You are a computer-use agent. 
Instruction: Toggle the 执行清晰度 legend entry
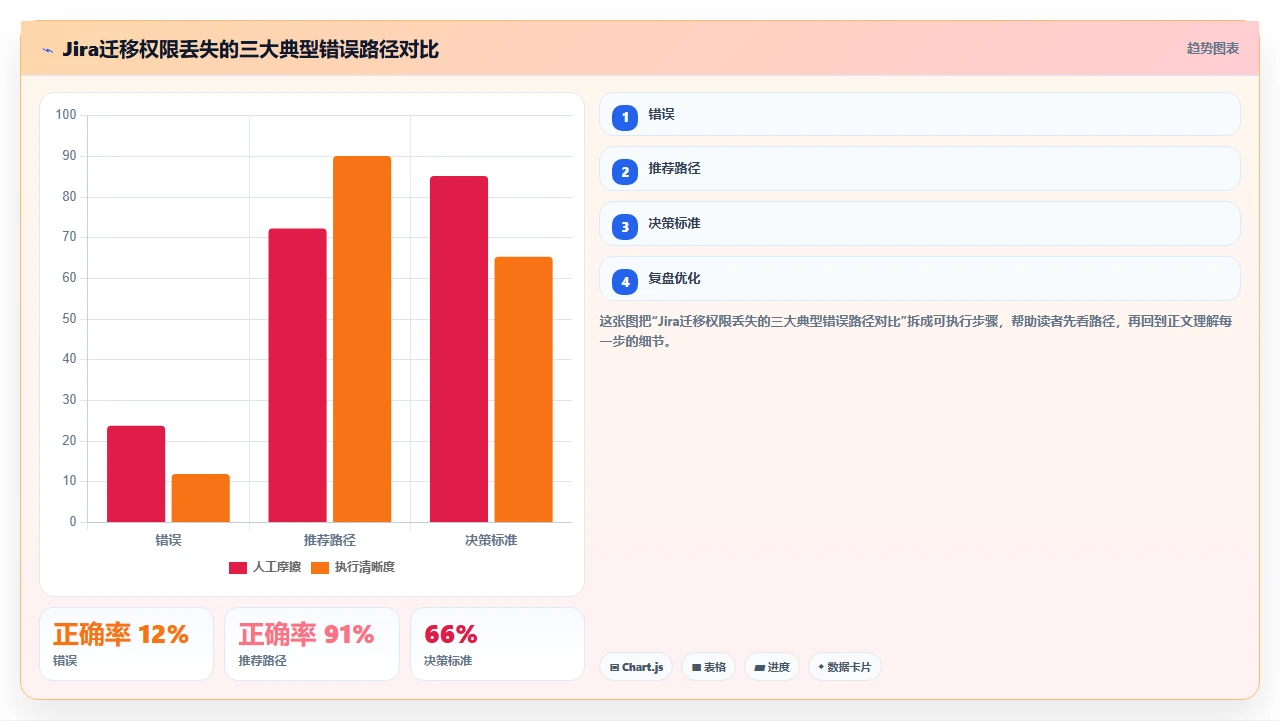click(x=353, y=567)
